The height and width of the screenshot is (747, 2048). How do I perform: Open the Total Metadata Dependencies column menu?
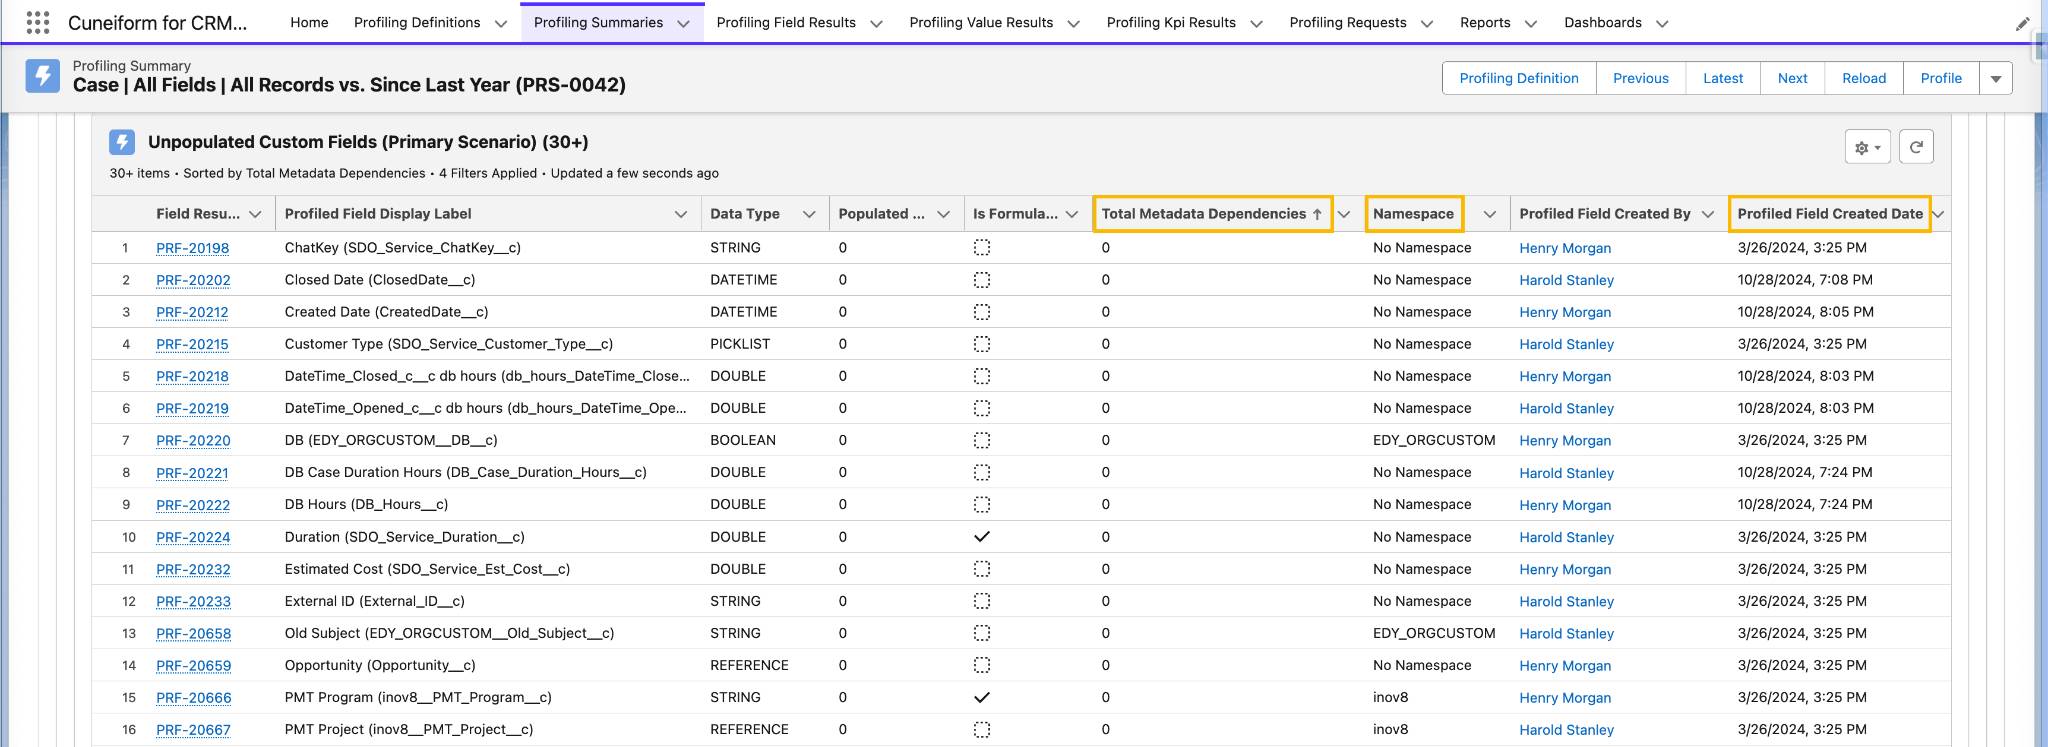[x=1344, y=214]
